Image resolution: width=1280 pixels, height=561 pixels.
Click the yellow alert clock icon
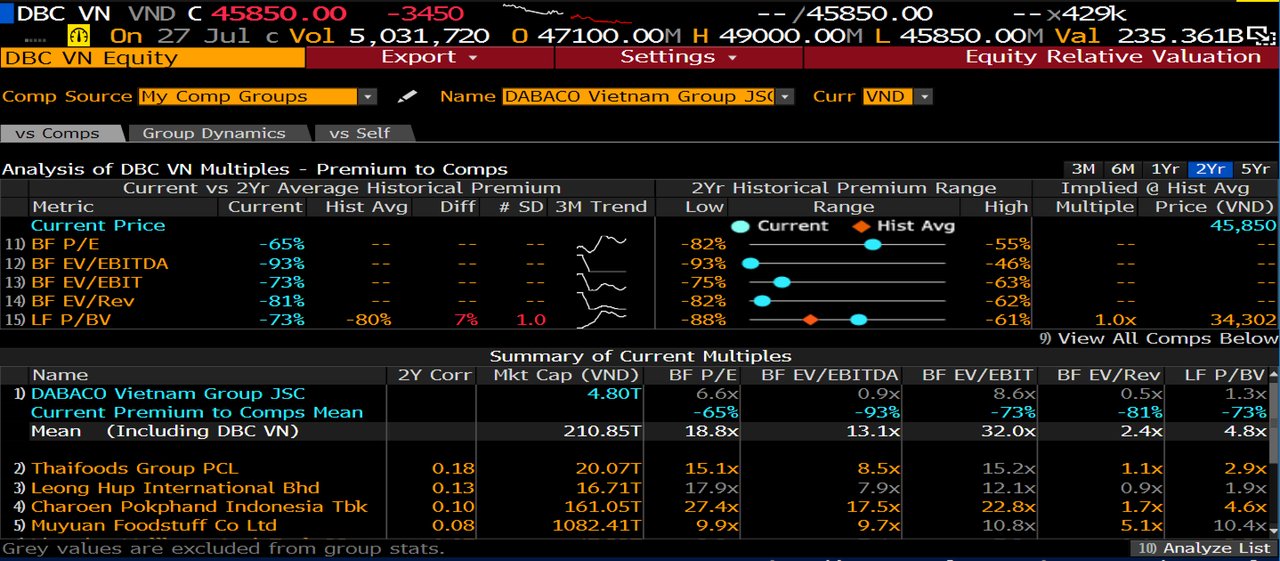click(x=81, y=35)
